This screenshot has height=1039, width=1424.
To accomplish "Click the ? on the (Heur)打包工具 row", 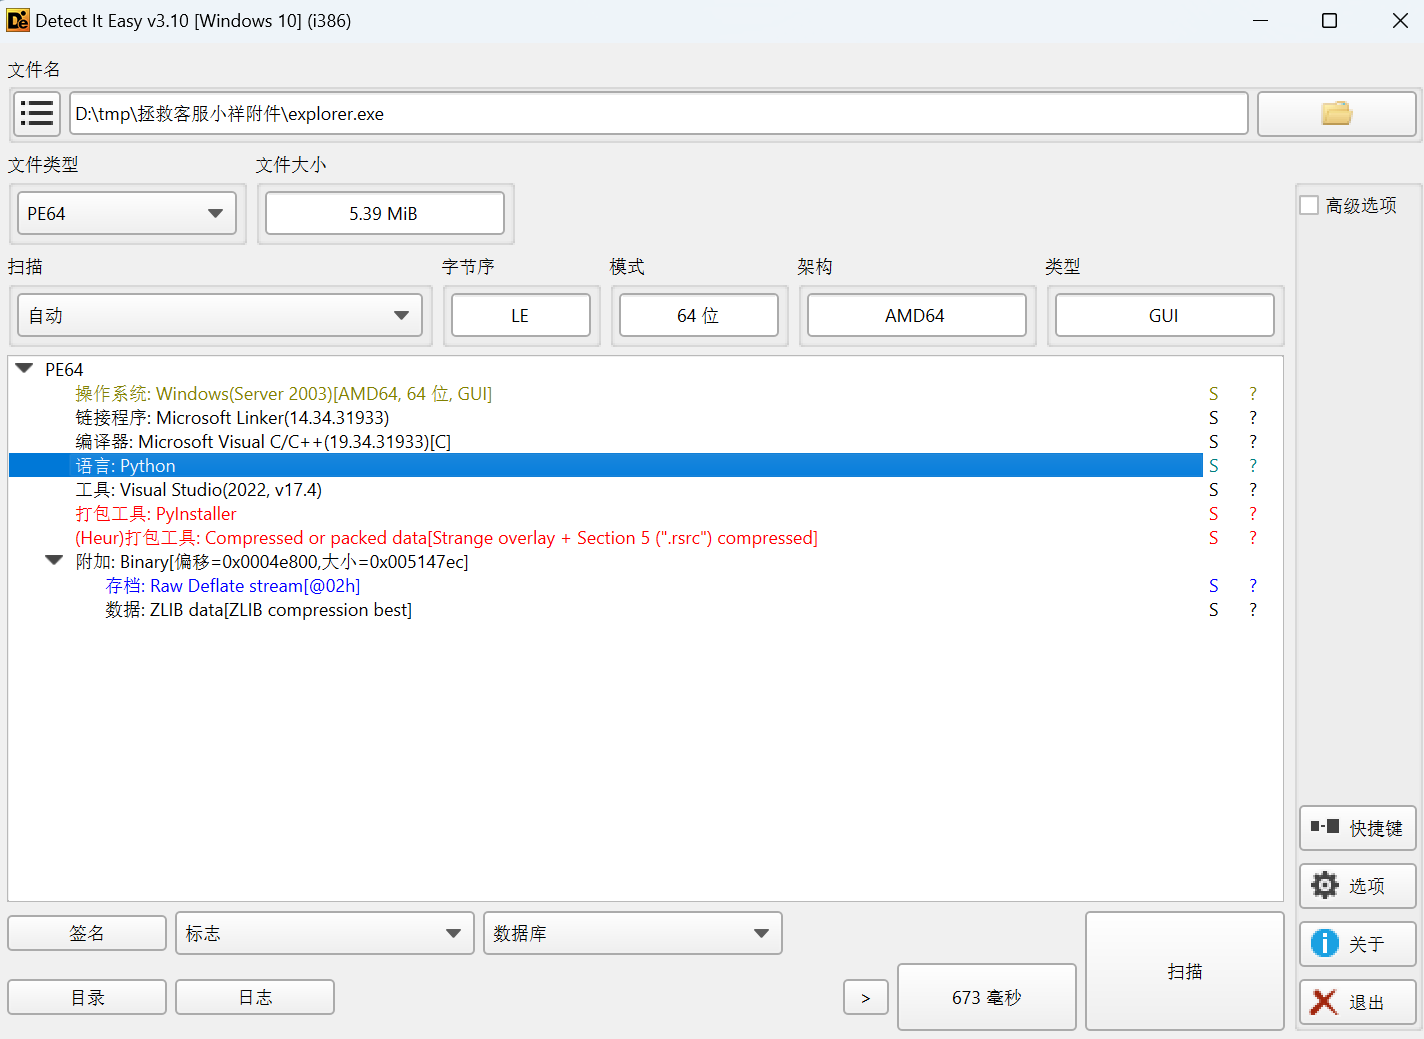I will pyautogui.click(x=1253, y=537).
